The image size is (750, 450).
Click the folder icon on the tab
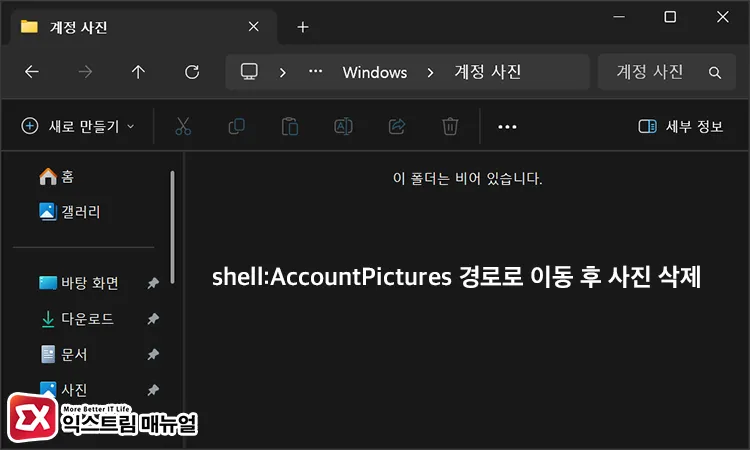tap(29, 26)
